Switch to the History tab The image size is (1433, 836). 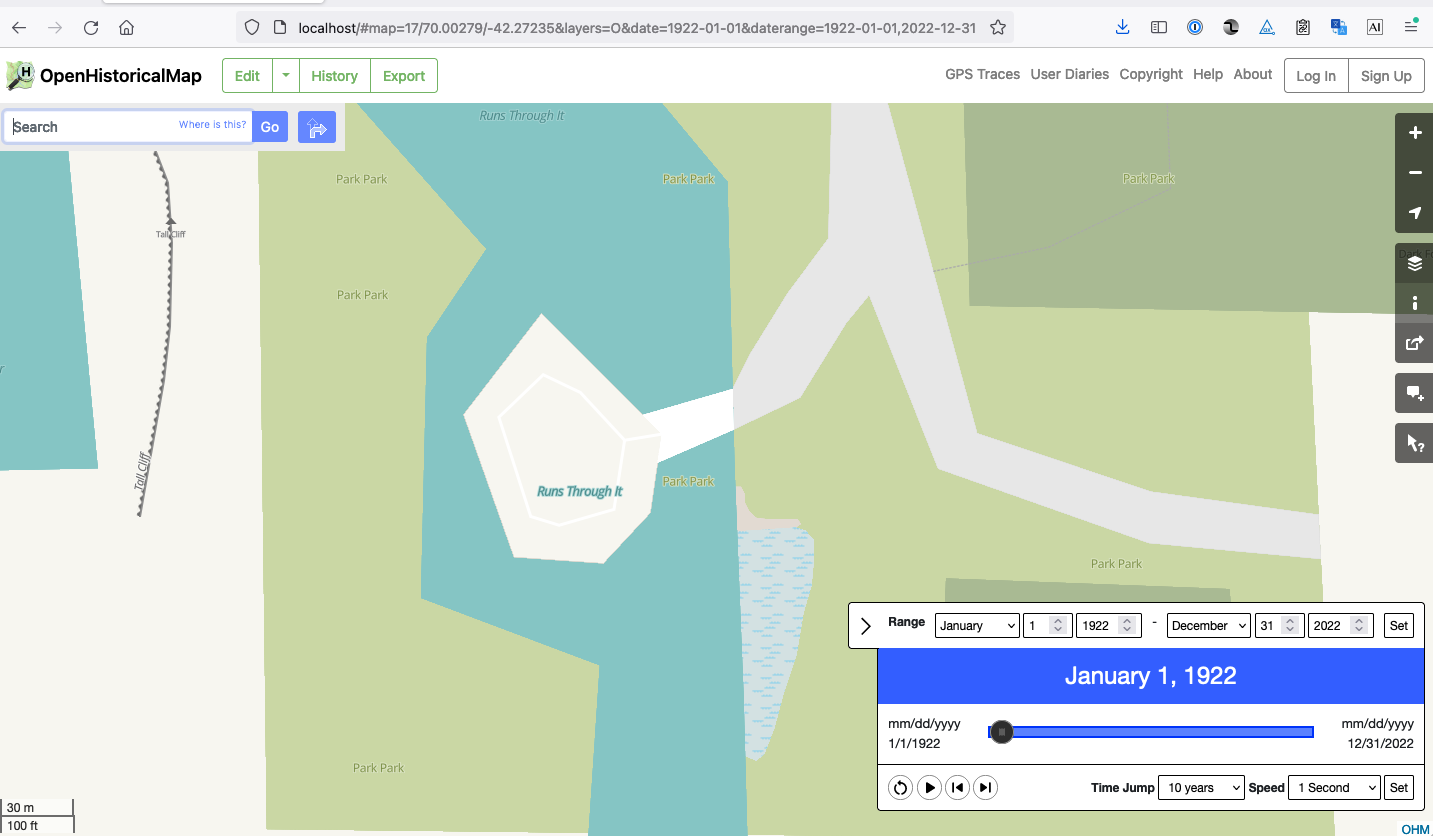point(334,75)
